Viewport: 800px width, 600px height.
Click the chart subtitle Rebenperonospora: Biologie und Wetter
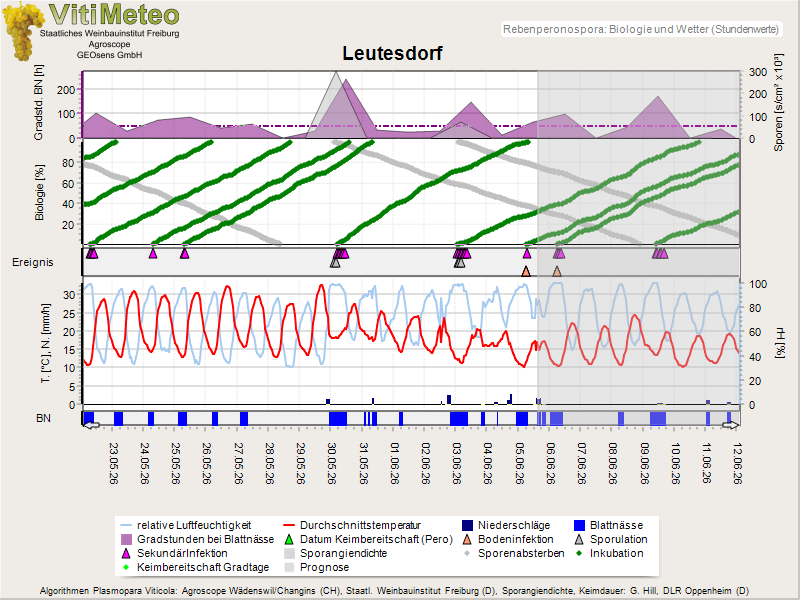click(x=641, y=29)
